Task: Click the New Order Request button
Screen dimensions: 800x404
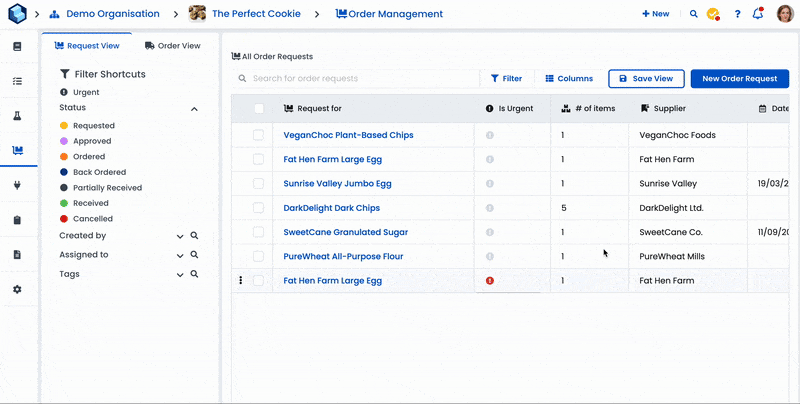Action: coord(739,78)
